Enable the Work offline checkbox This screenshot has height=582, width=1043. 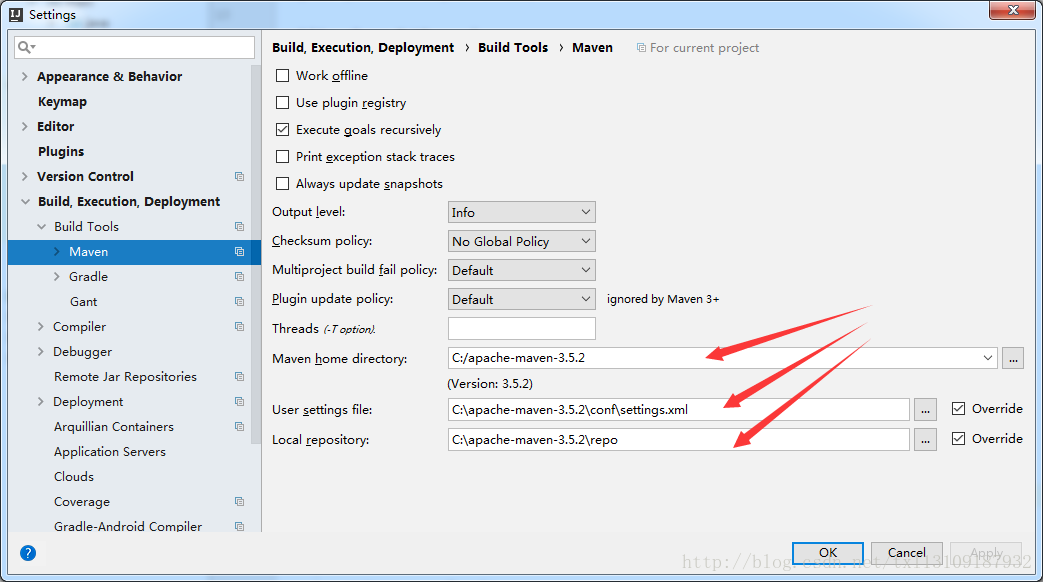283,76
